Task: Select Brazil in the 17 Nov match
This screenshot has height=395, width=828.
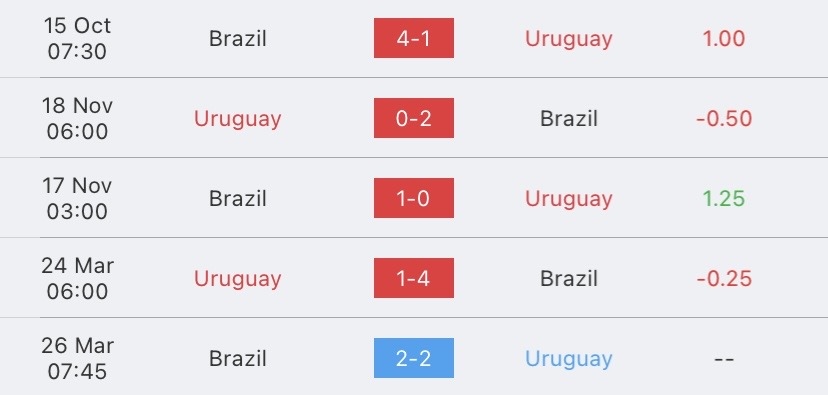Action: click(x=238, y=199)
